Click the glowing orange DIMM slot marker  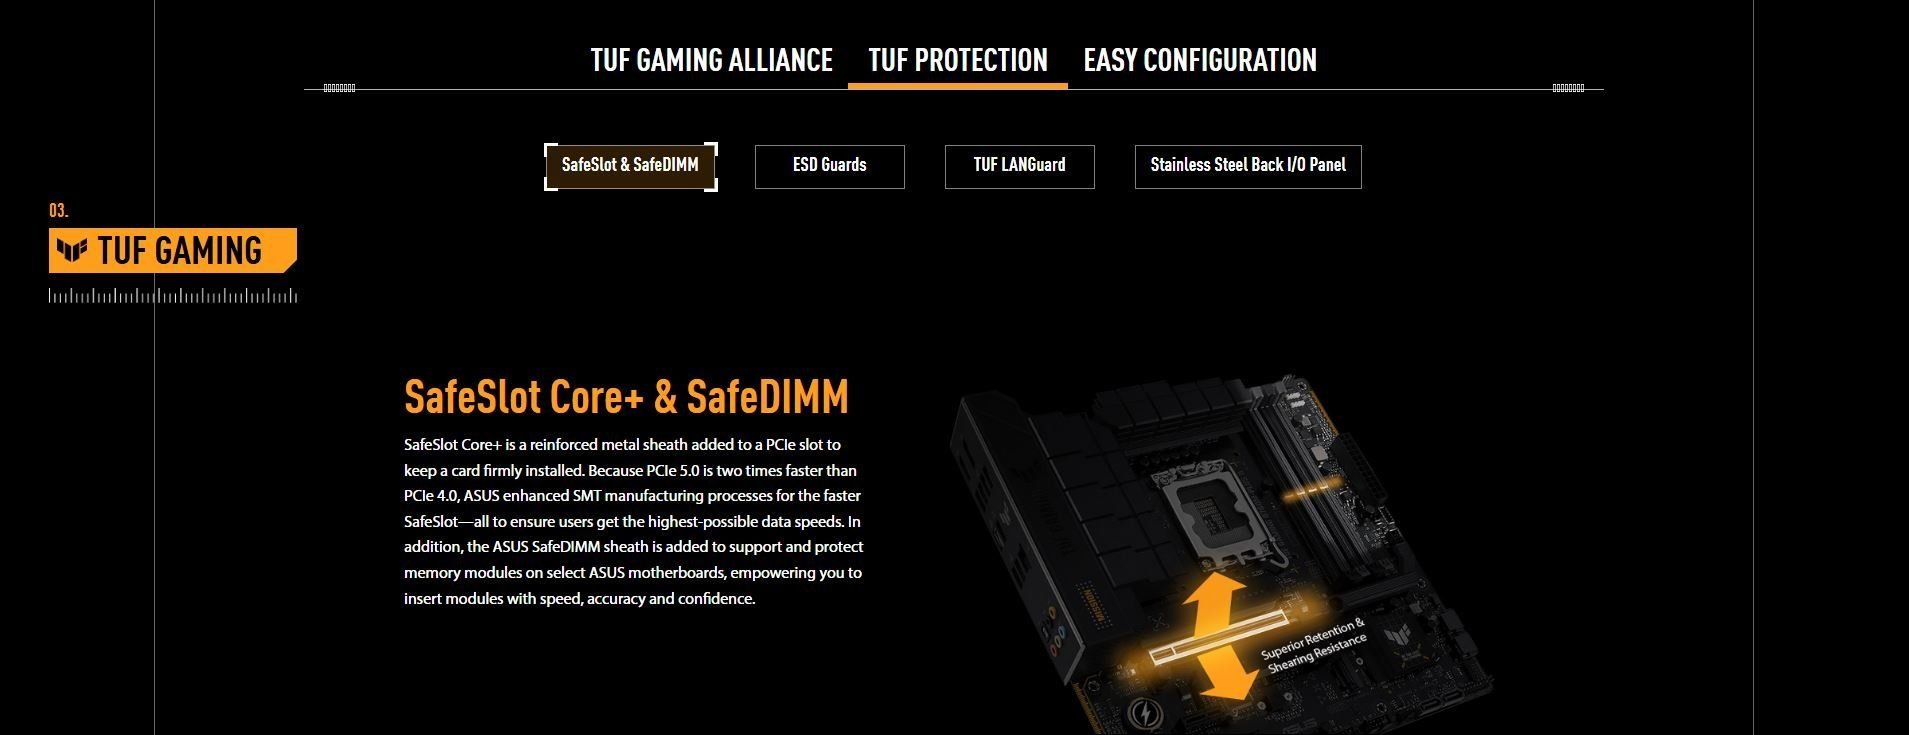pyautogui.click(x=1311, y=491)
